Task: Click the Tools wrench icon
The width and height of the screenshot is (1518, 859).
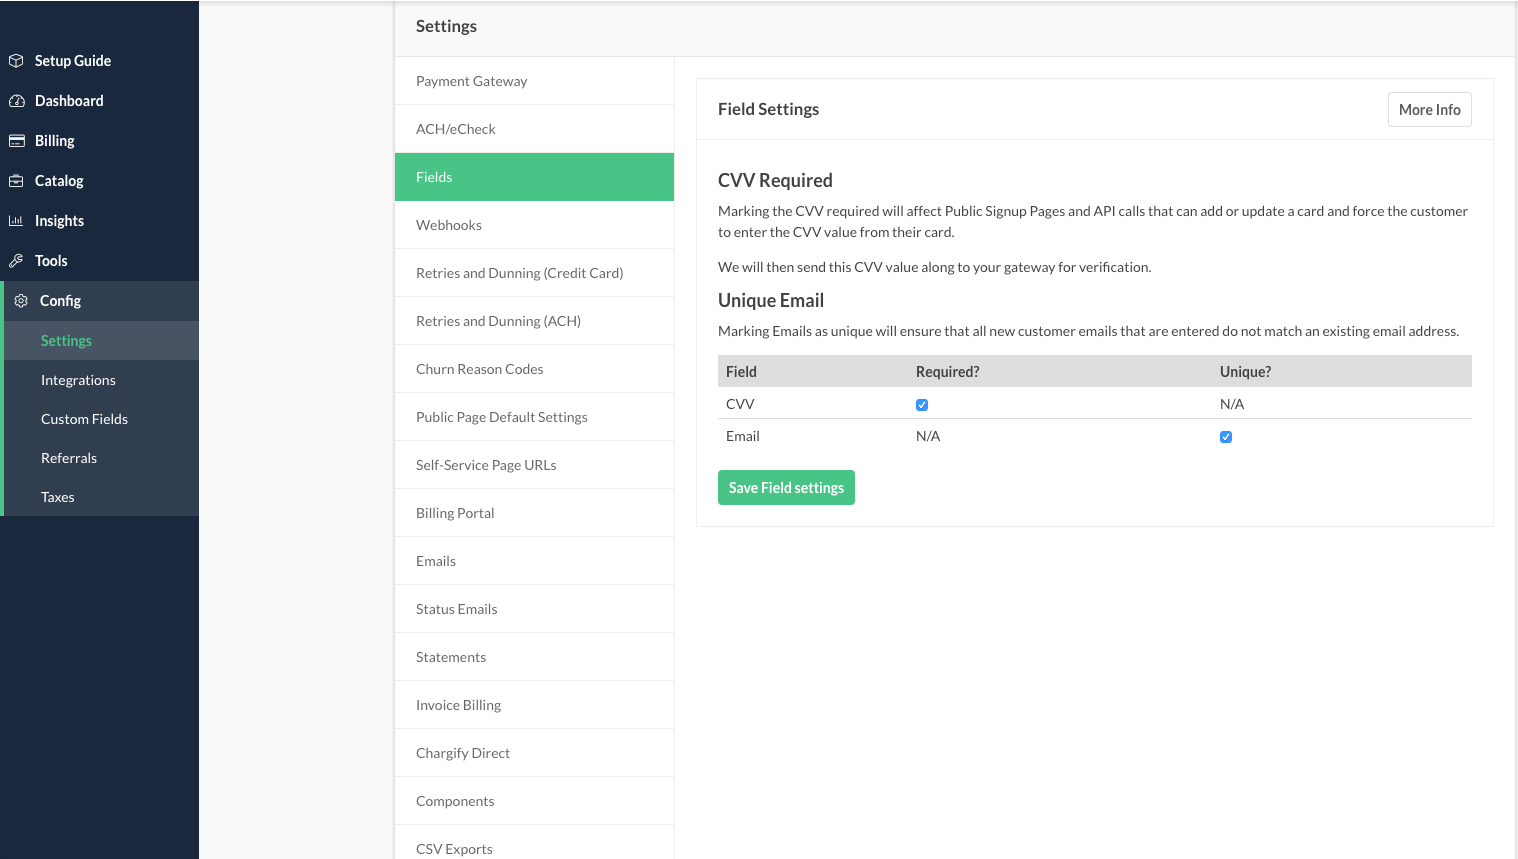Action: click(x=16, y=261)
